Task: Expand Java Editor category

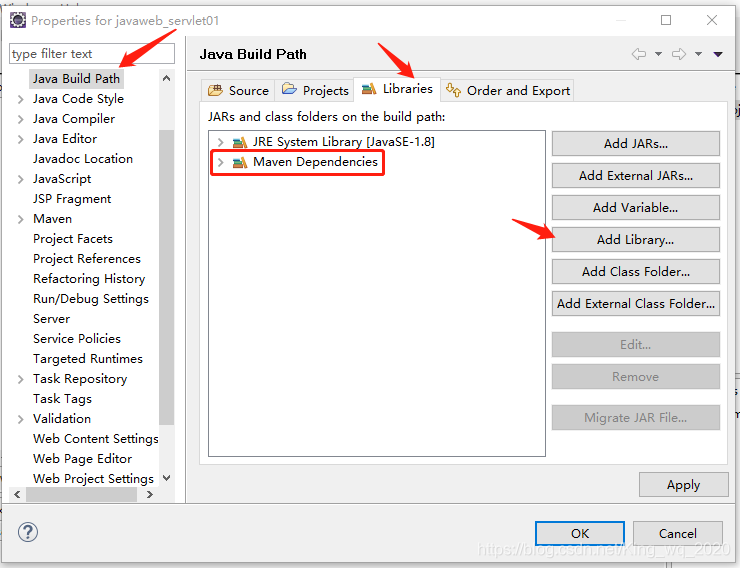Action: 20,139
